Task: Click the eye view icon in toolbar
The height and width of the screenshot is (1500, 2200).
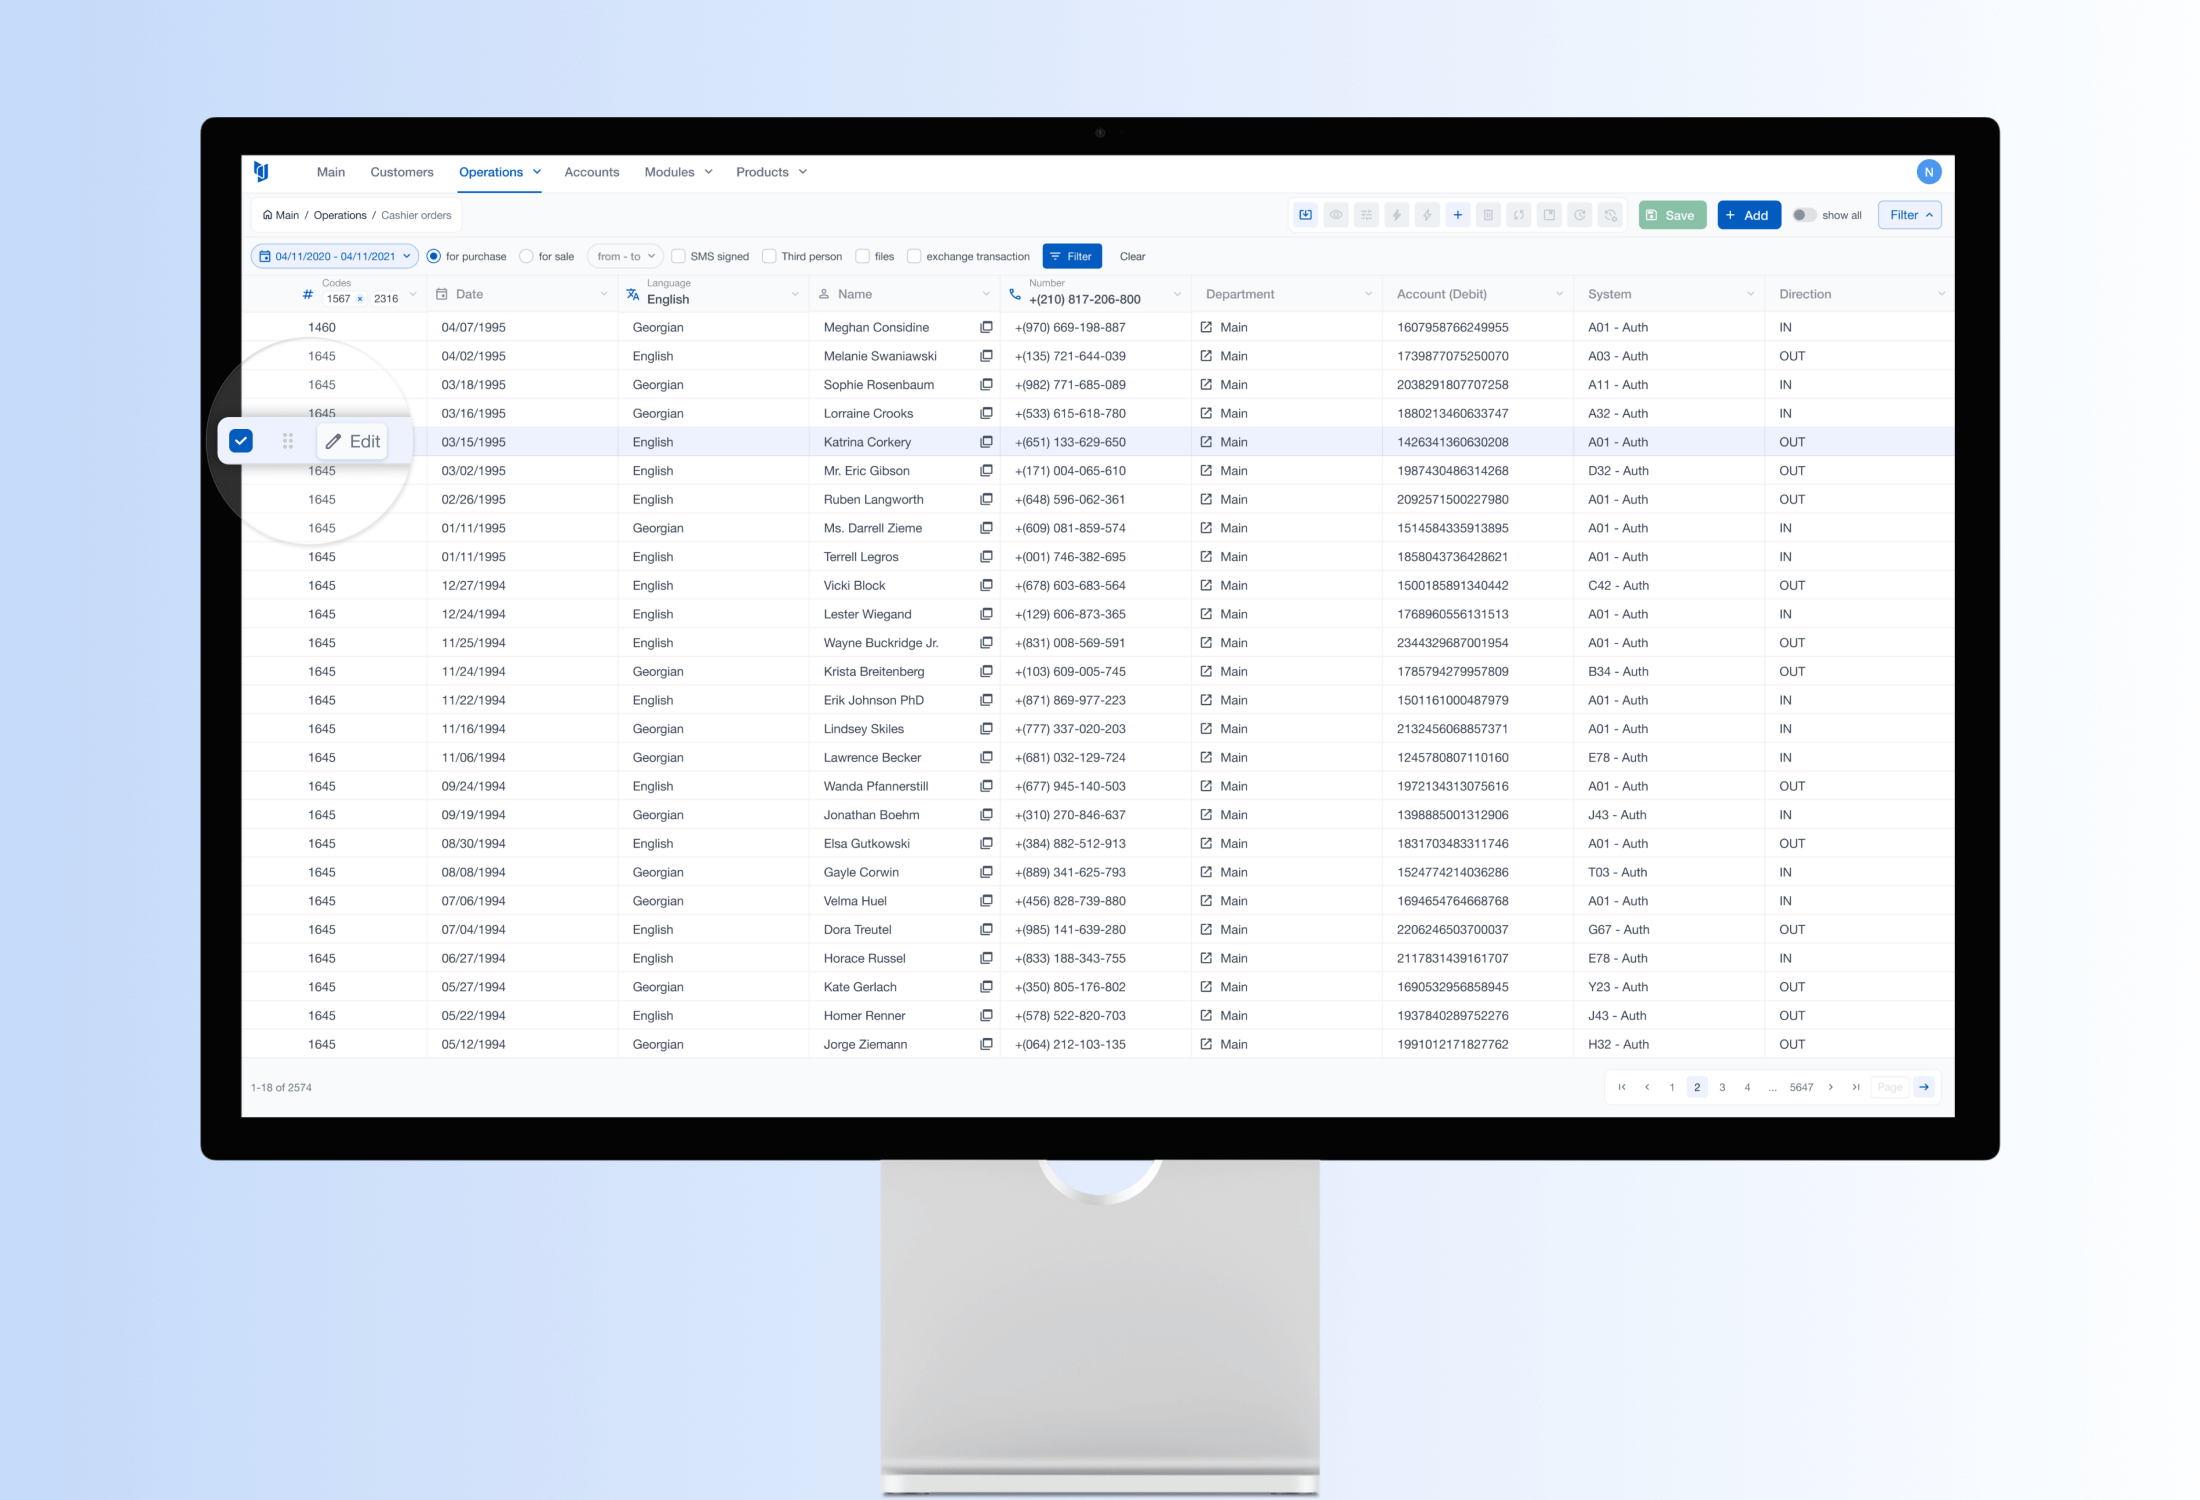Action: pyautogui.click(x=1336, y=215)
